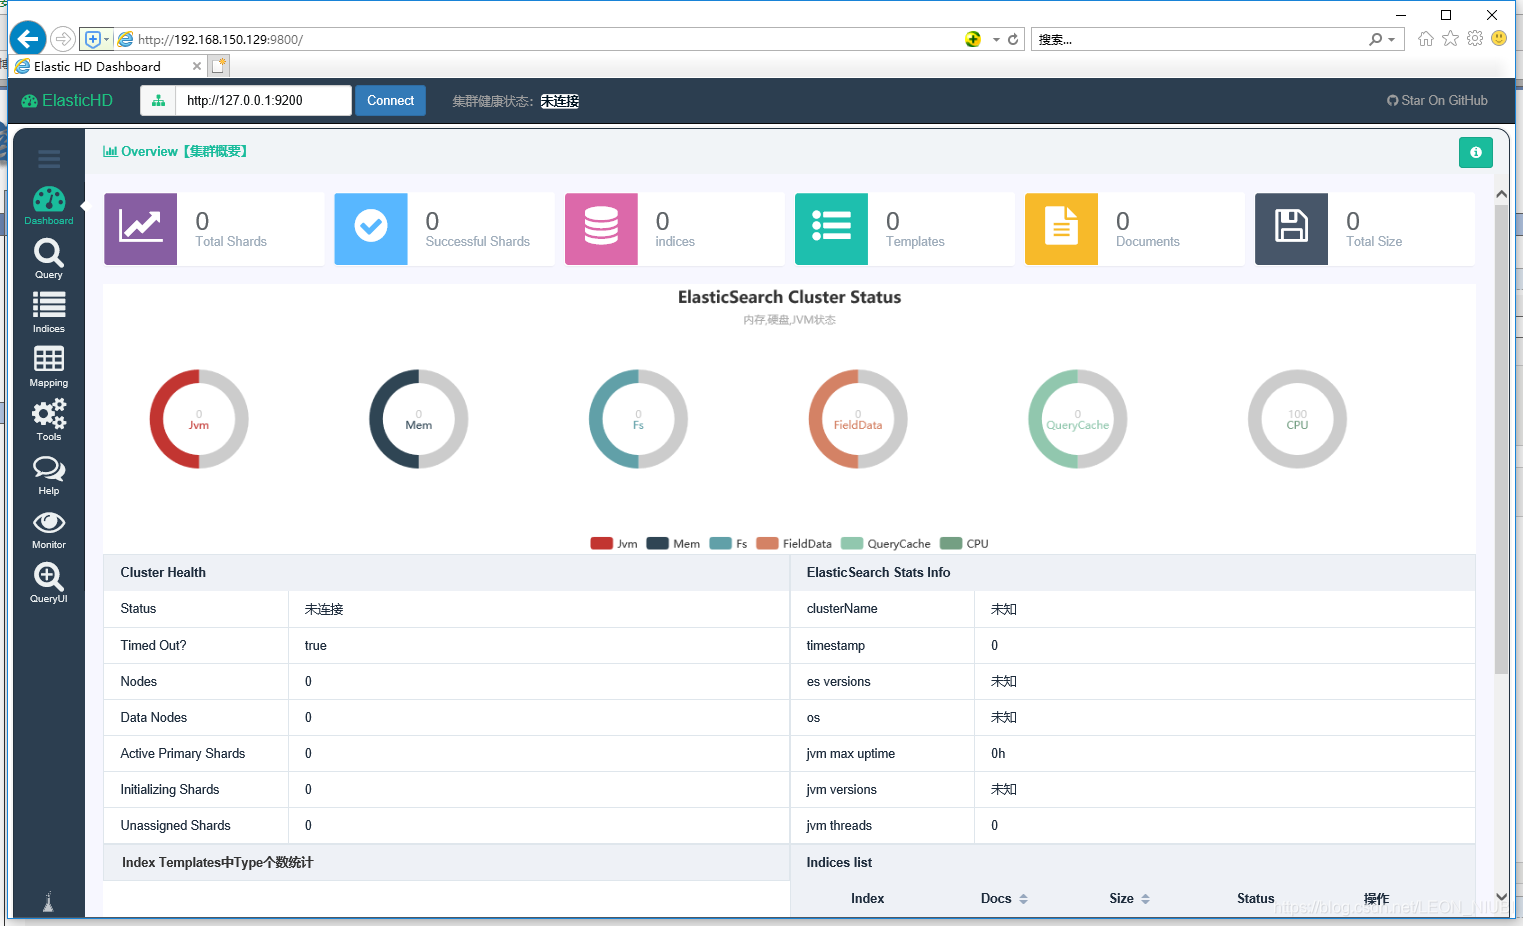
Task: Toggle Mem legend swatch
Action: coord(657,544)
